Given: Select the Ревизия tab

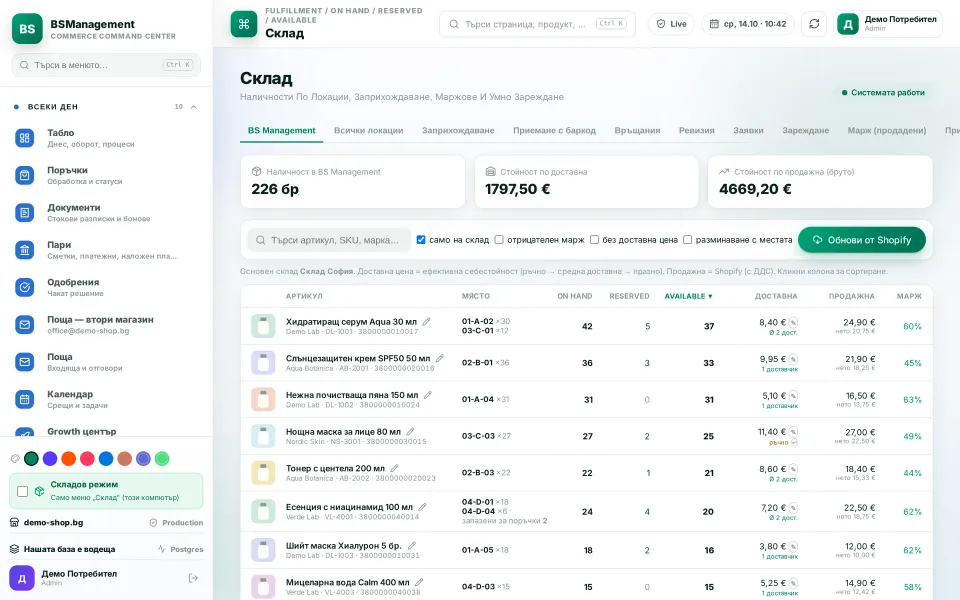Looking at the screenshot, I should click(696, 130).
